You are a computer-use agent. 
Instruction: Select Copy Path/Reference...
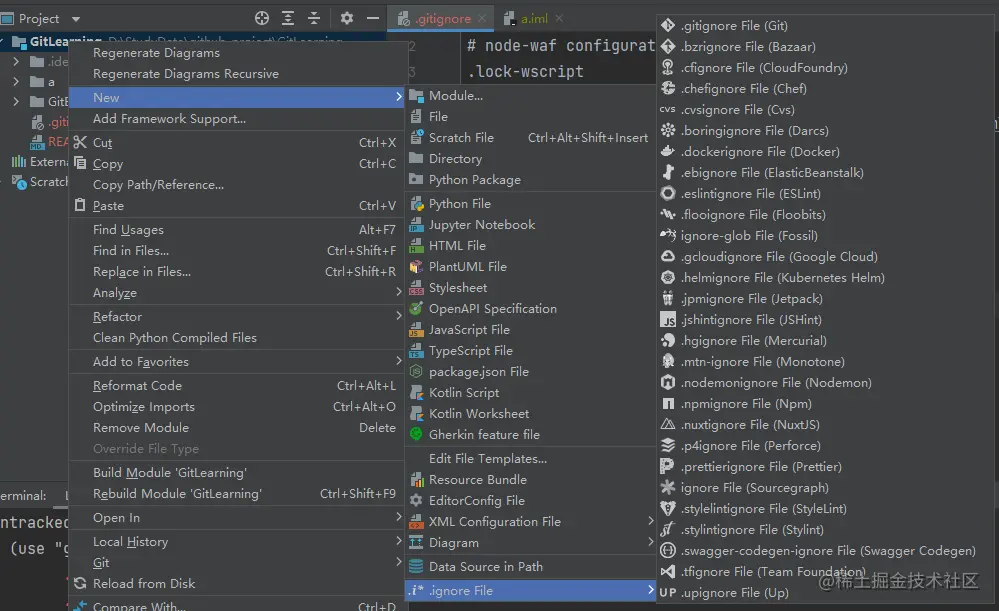tap(236, 185)
